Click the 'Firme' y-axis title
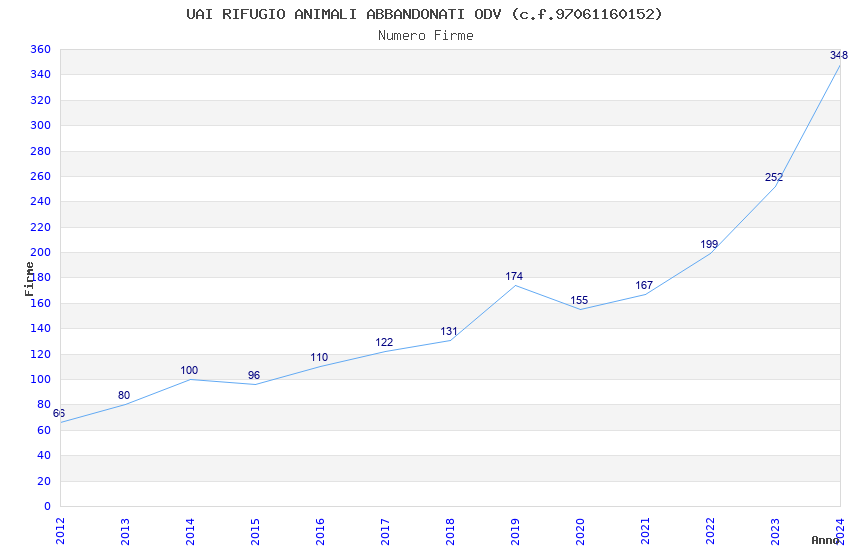 [x=30, y=279]
